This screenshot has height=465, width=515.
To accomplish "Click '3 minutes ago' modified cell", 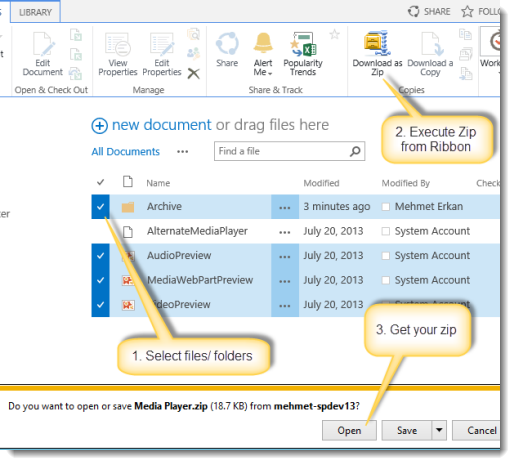I will [x=337, y=207].
